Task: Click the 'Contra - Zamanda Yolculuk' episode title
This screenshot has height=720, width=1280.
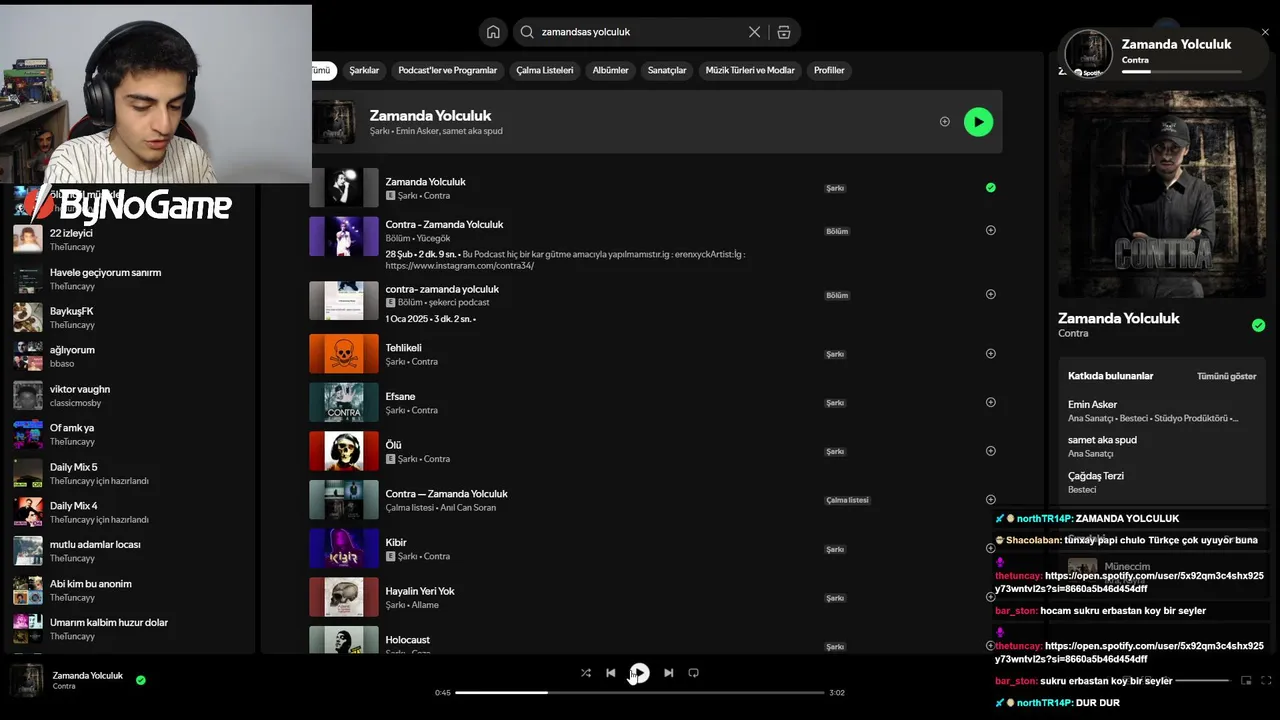Action: click(444, 225)
